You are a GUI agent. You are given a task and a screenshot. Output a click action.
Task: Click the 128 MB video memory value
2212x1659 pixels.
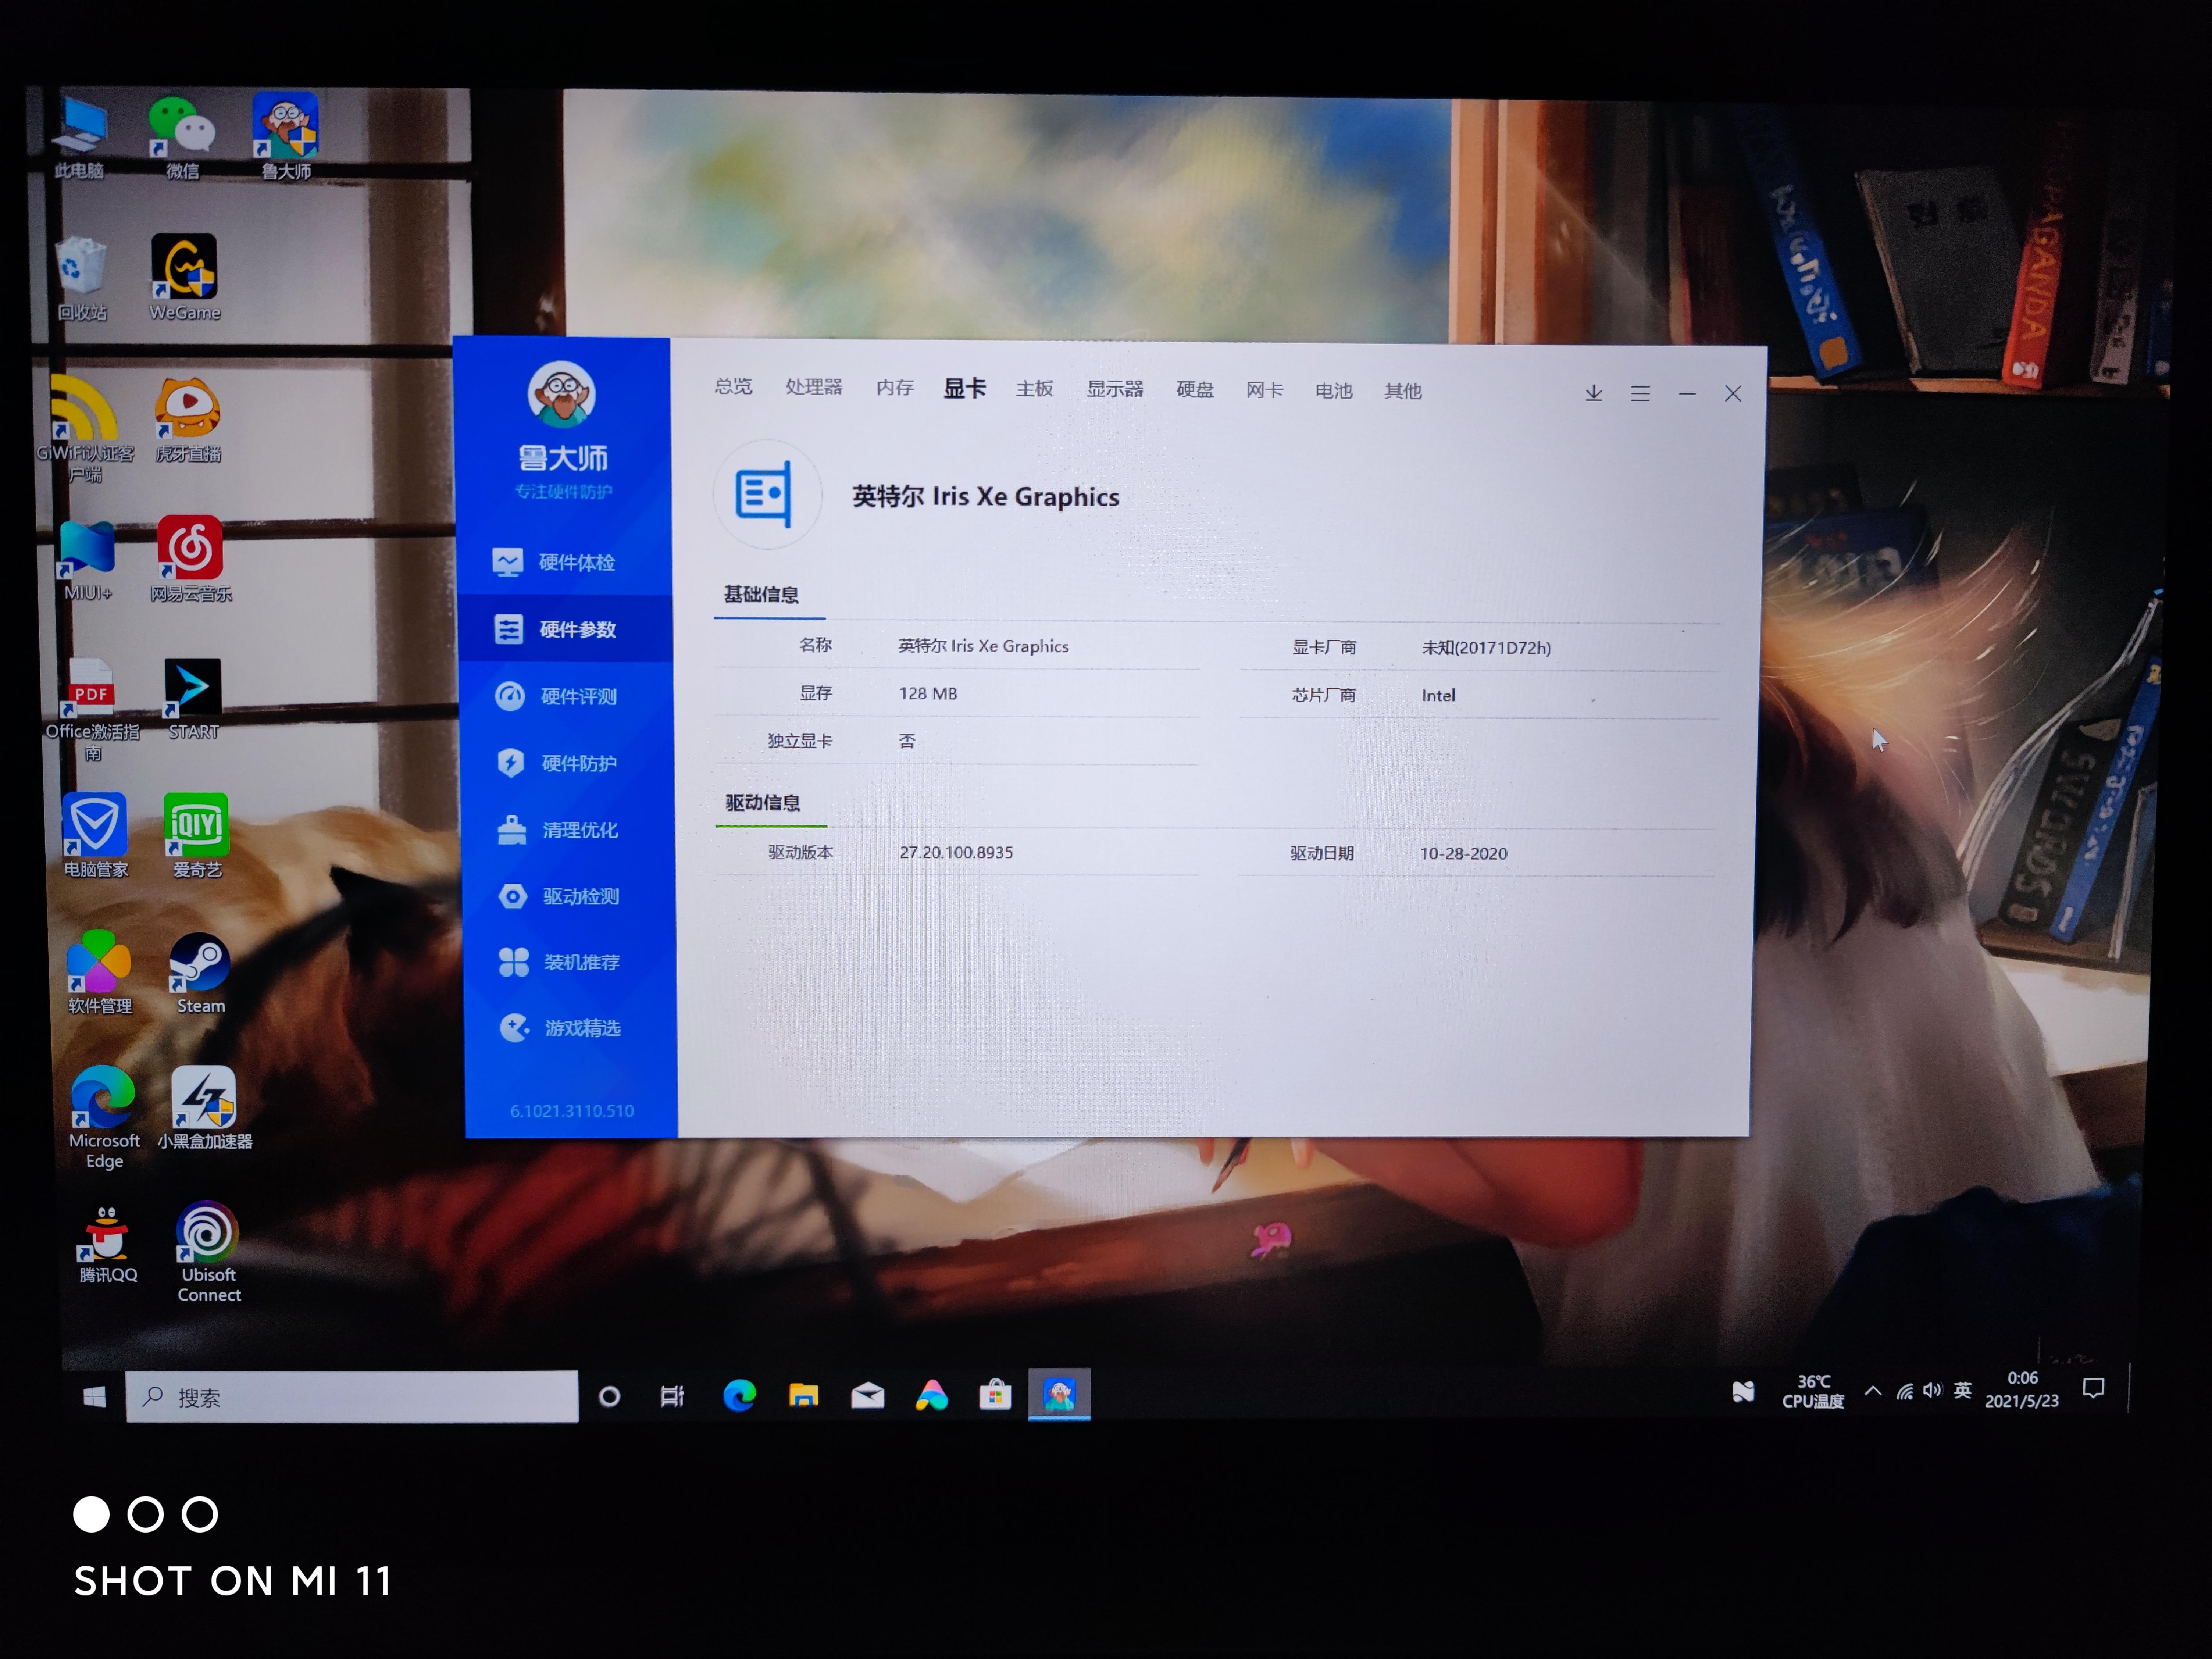(x=928, y=693)
